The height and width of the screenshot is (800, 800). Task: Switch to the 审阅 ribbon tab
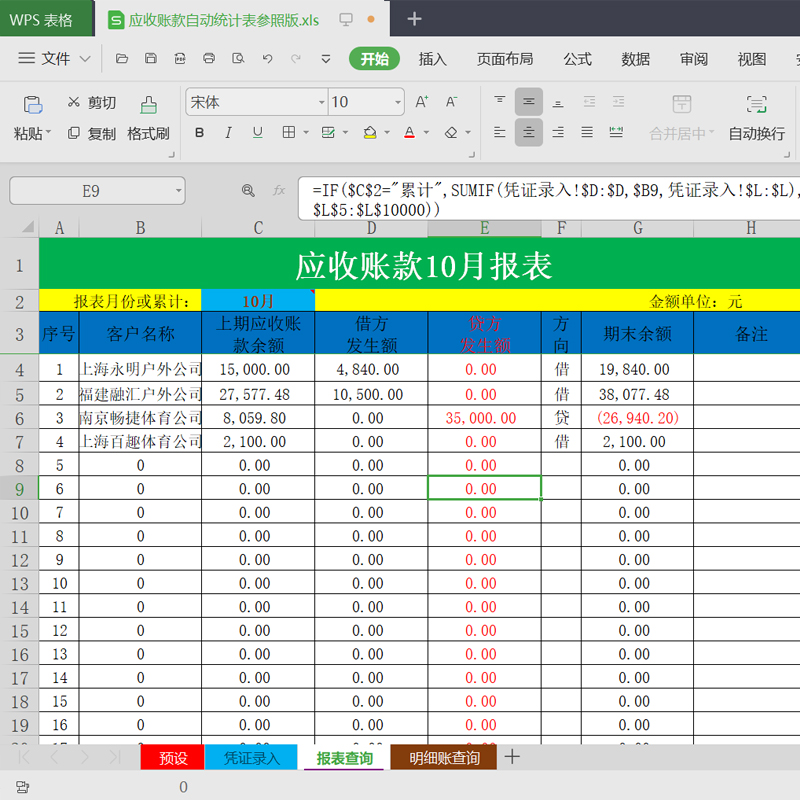(693, 59)
